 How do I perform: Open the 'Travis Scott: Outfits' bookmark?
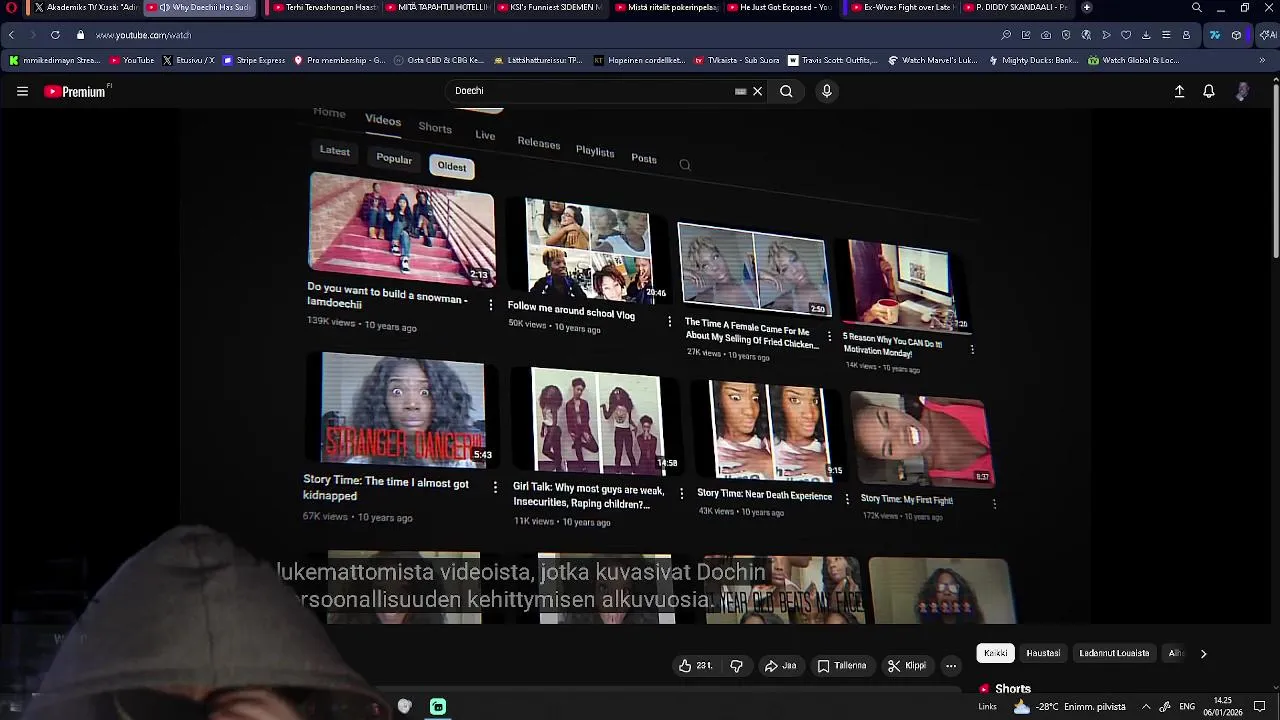tap(833, 60)
